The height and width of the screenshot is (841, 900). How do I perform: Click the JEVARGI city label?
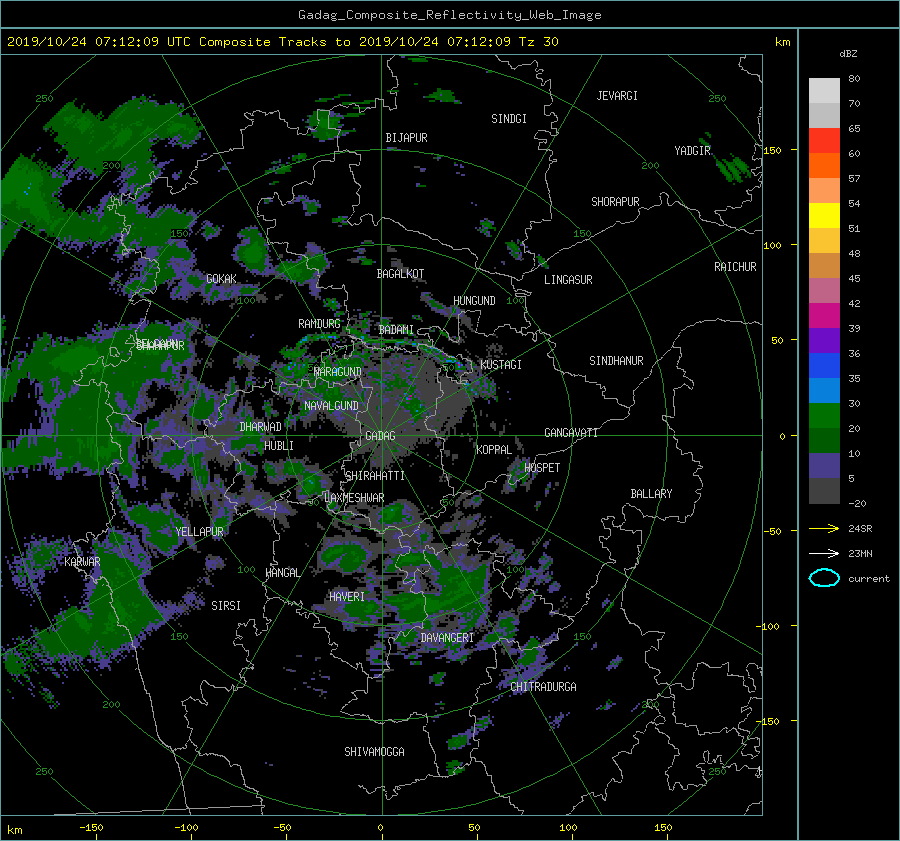coord(617,96)
